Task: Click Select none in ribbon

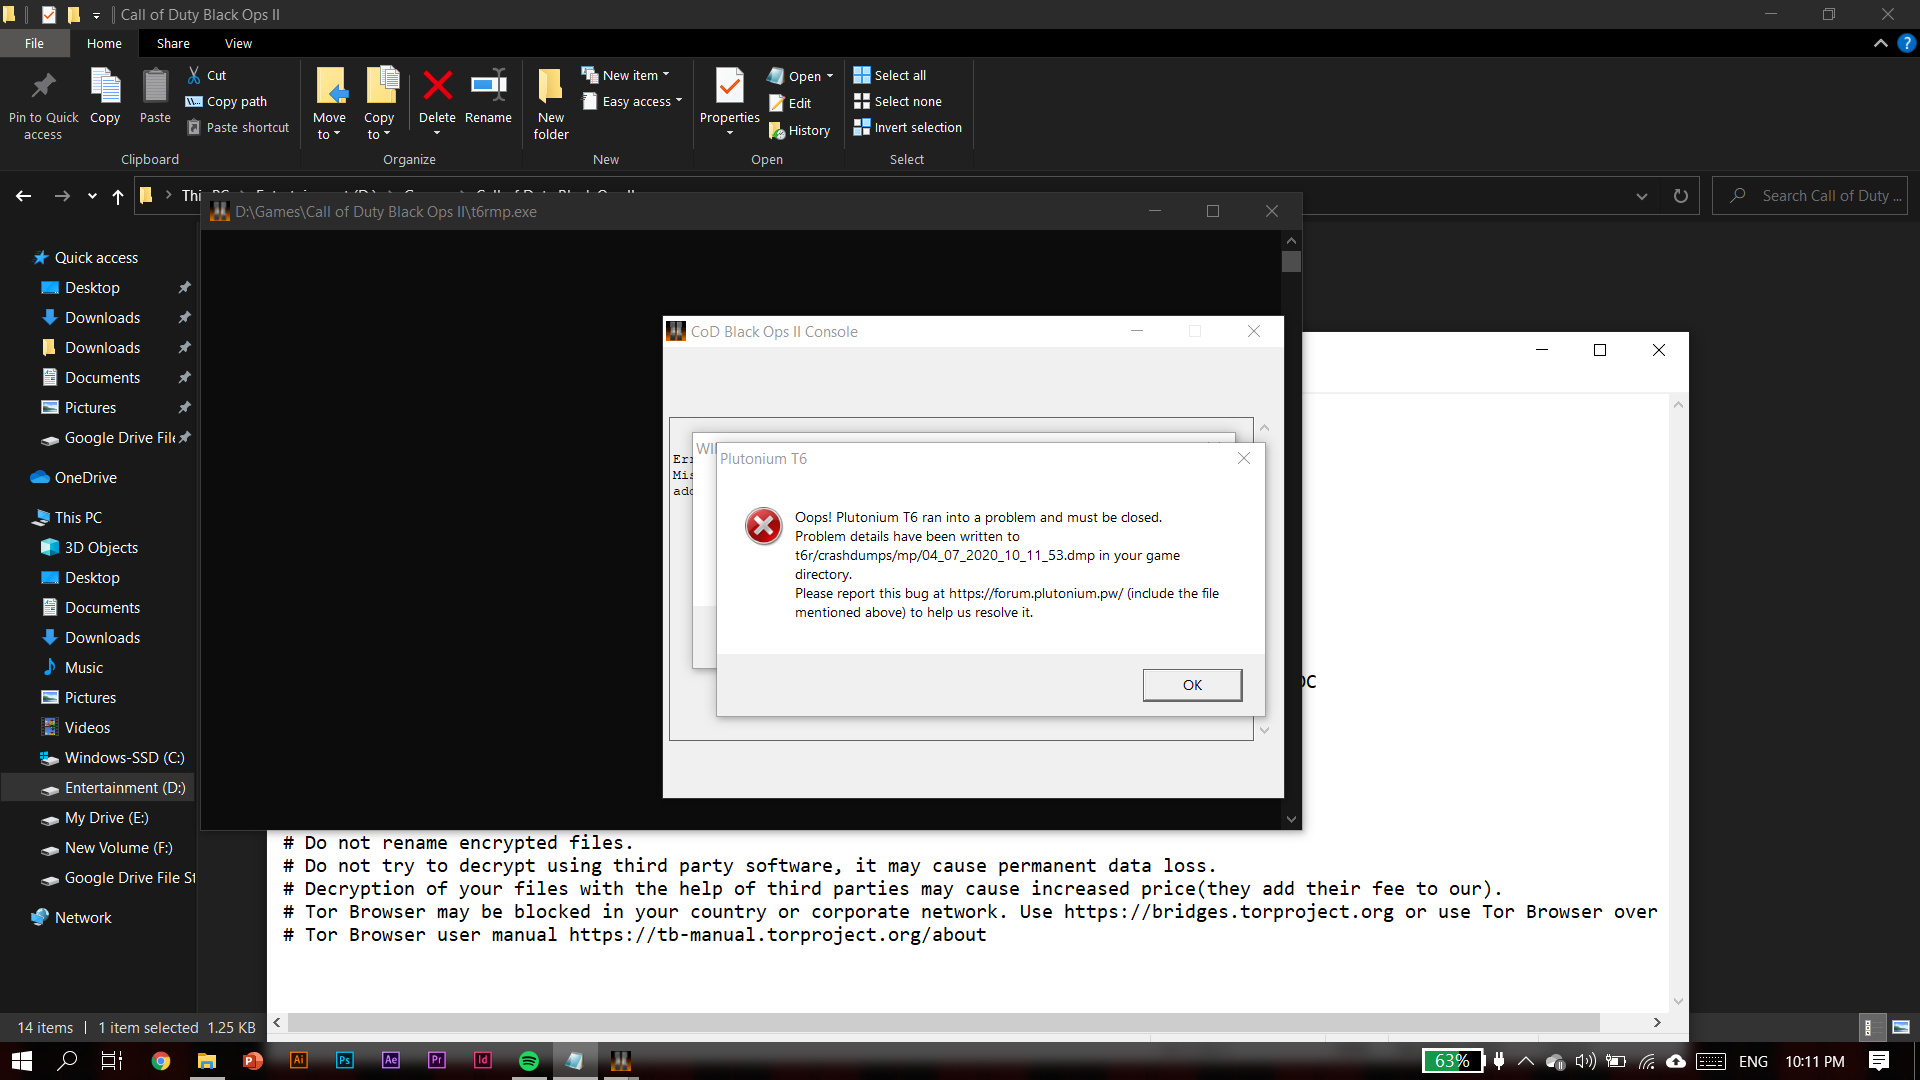Action: point(897,101)
